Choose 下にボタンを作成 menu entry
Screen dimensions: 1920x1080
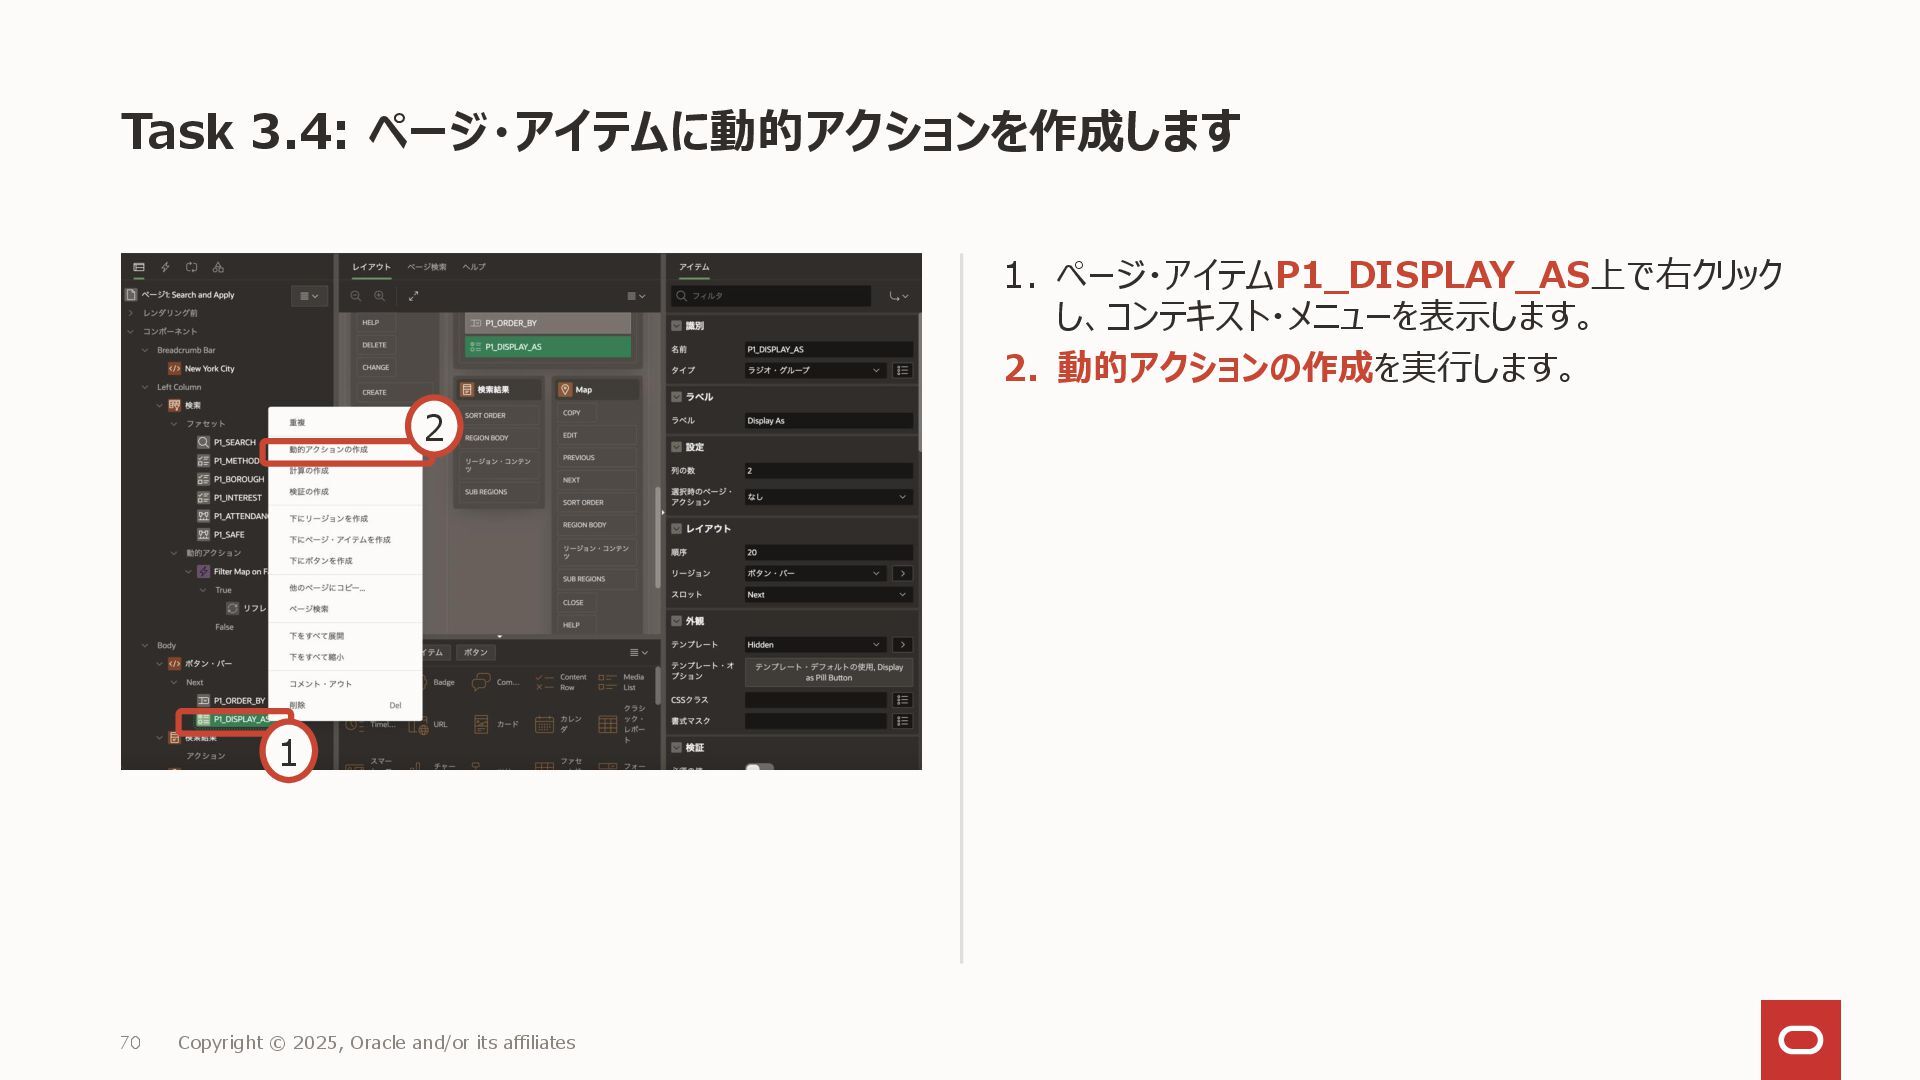345,561
